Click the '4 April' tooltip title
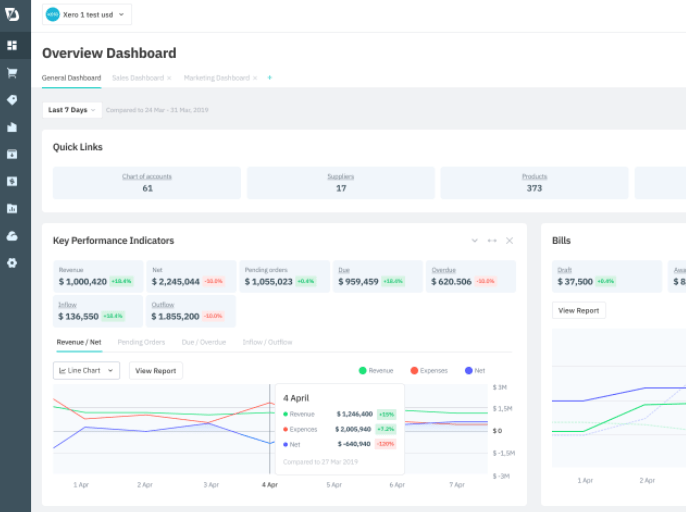The width and height of the screenshot is (686, 512). pyautogui.click(x=296, y=398)
